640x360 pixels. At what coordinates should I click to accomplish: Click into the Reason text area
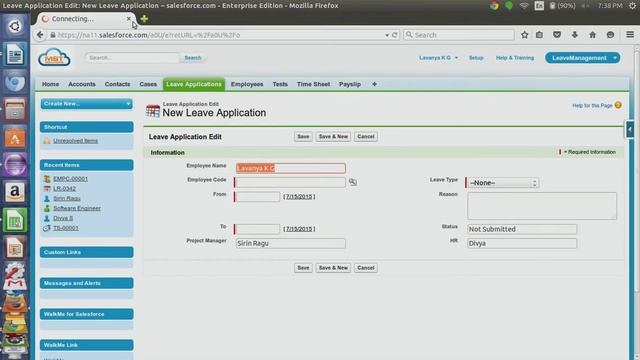pos(542,206)
